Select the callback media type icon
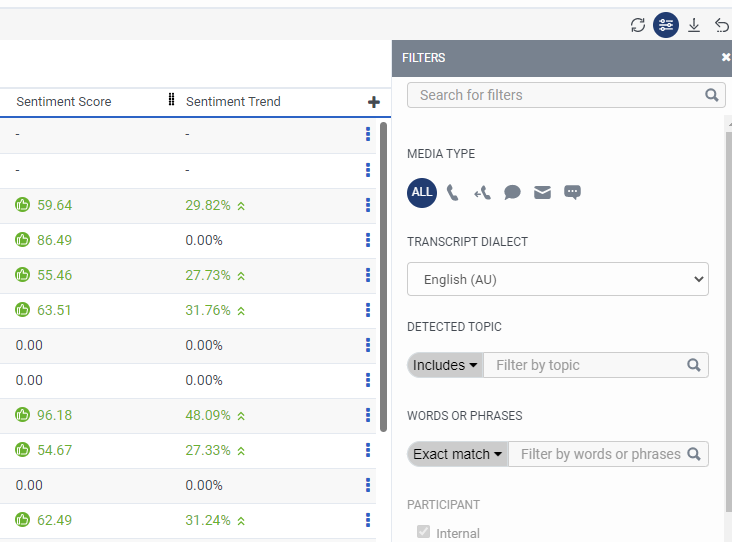 click(x=482, y=192)
